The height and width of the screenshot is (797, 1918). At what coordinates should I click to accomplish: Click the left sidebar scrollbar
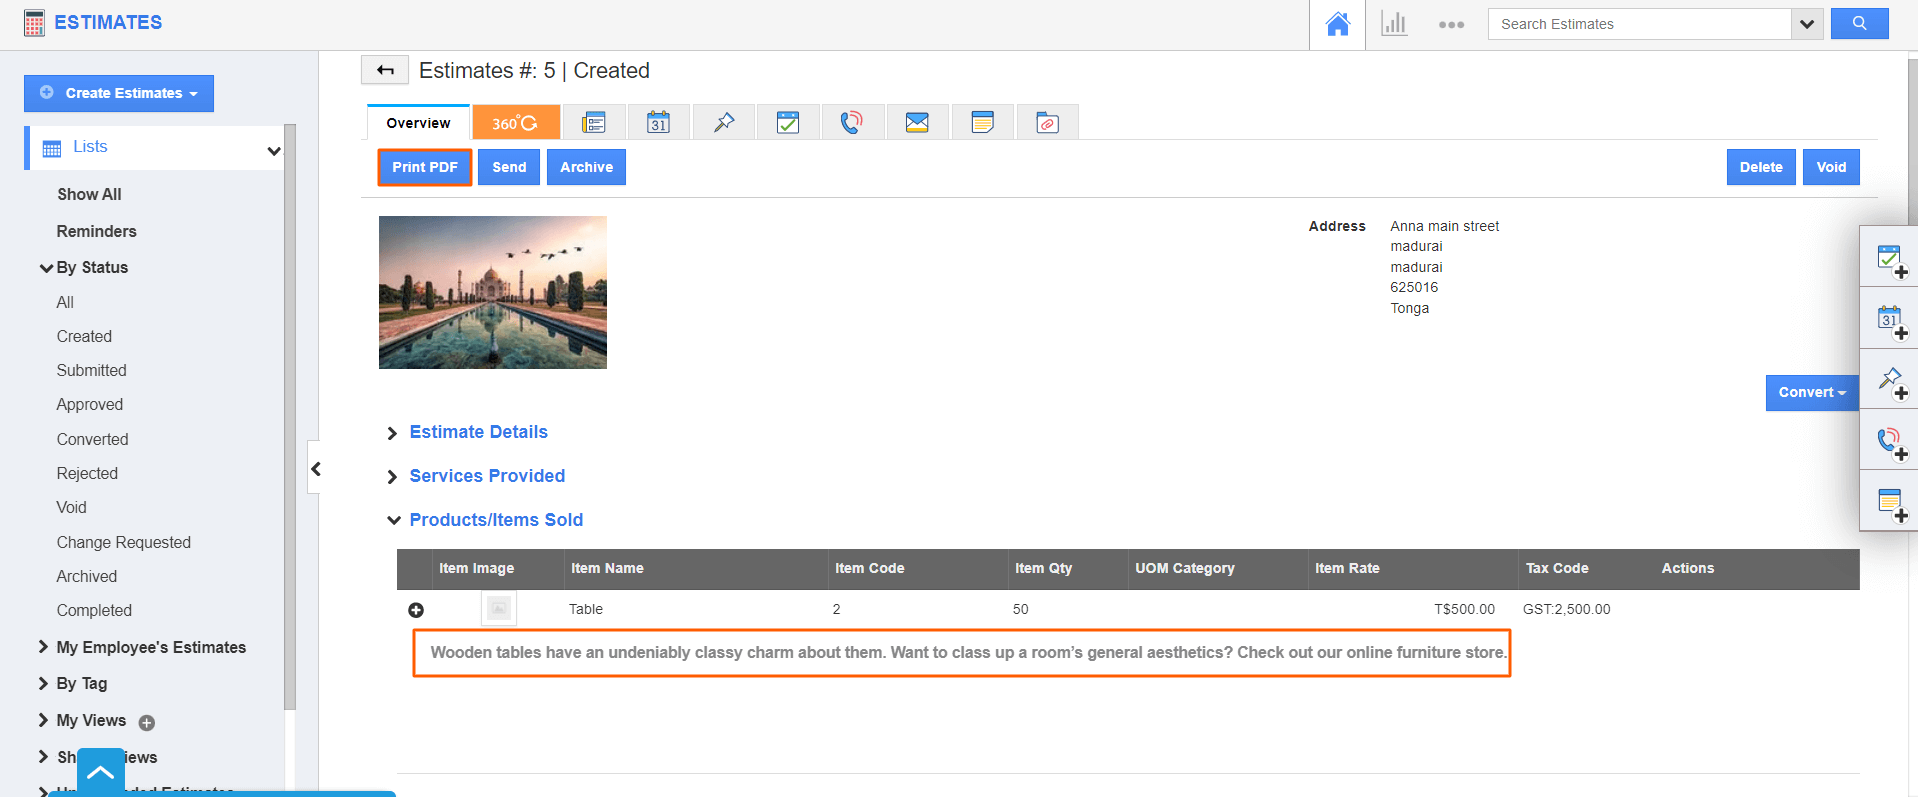(290, 416)
